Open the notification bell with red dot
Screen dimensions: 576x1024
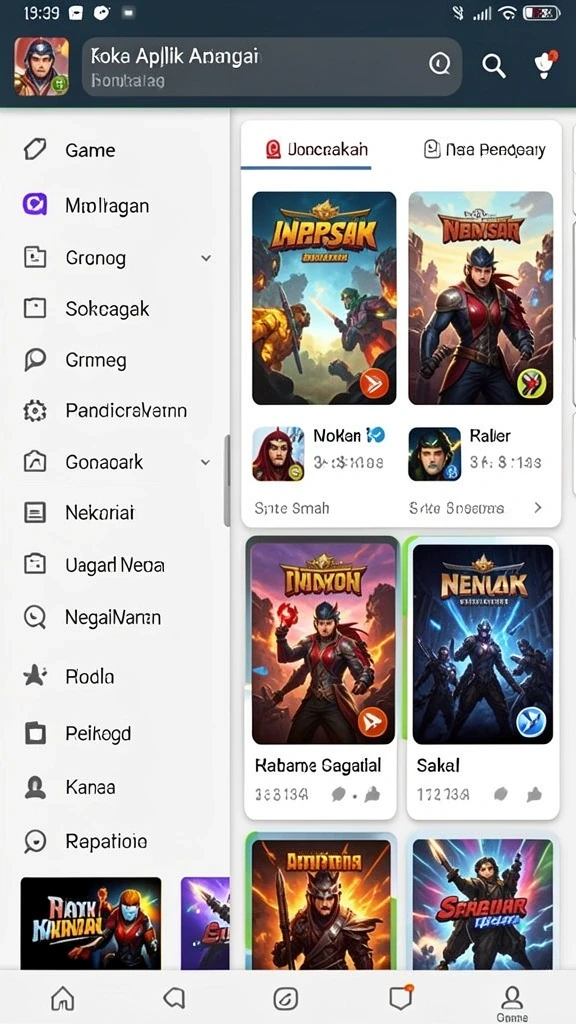point(544,65)
